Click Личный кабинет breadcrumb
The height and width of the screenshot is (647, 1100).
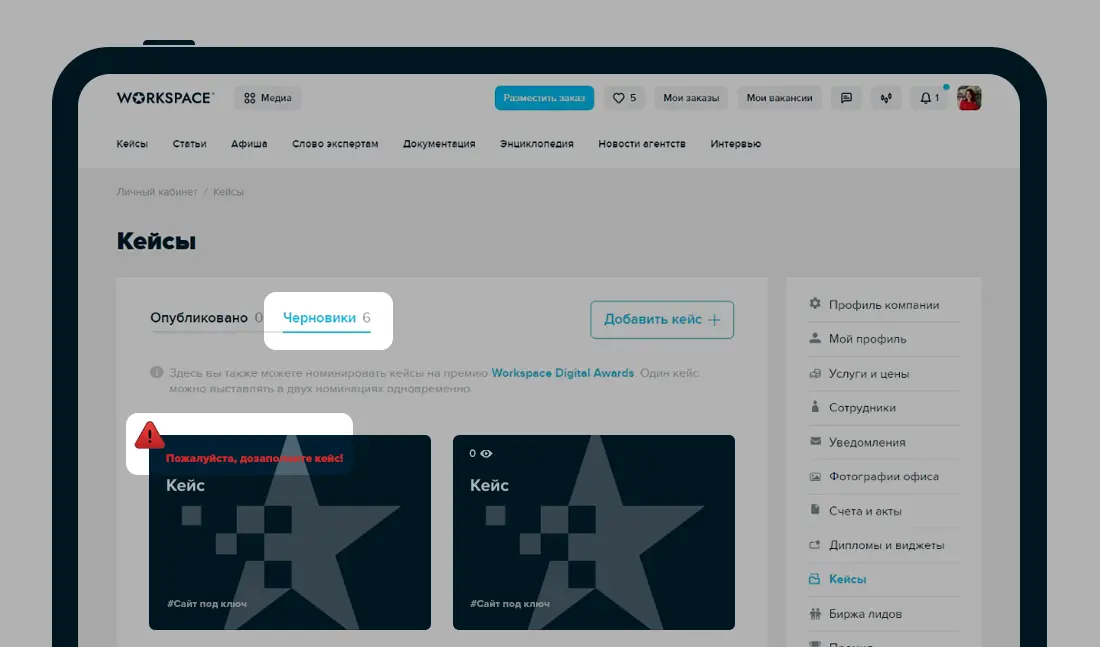tap(156, 192)
